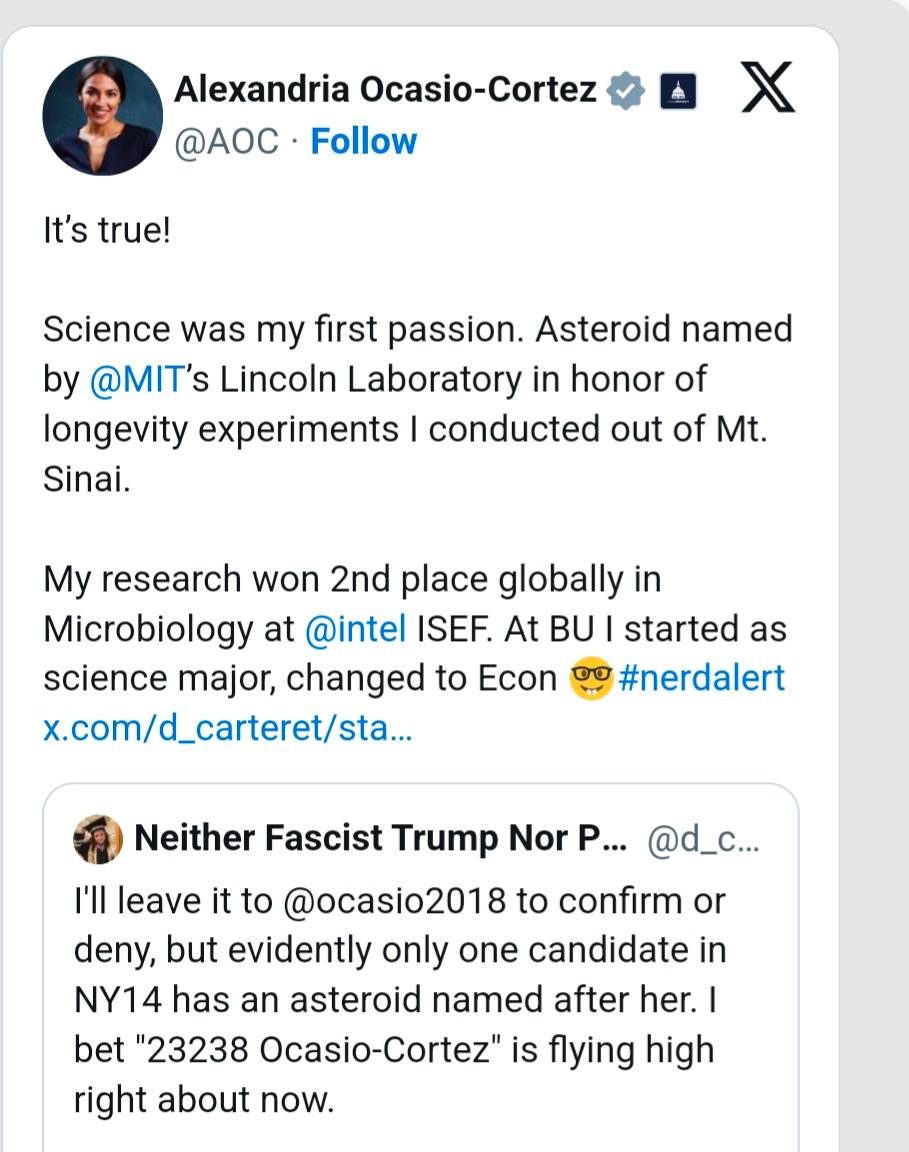Click the quoted author name 'Neither Fascist Trump Nor P...'

point(381,838)
